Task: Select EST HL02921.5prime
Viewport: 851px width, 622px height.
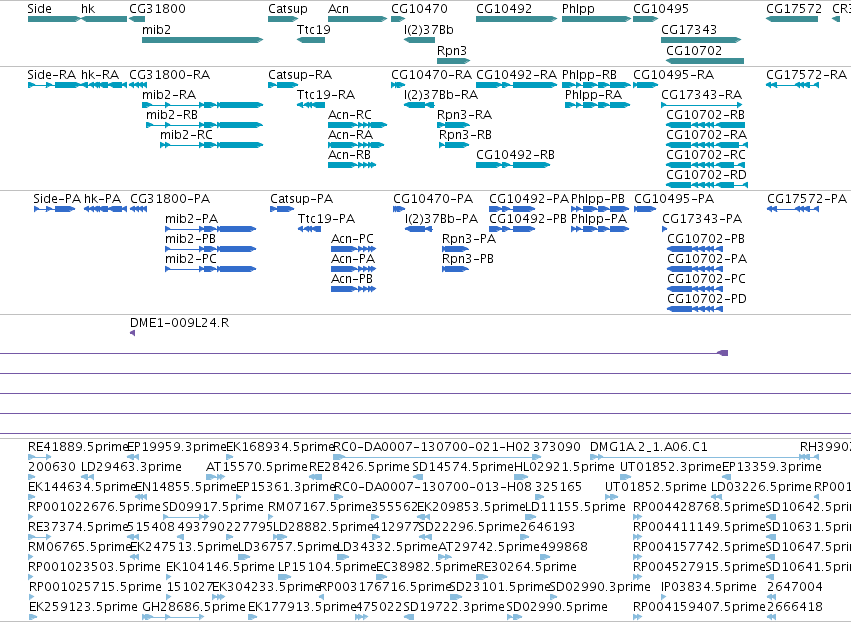Action: point(521,477)
